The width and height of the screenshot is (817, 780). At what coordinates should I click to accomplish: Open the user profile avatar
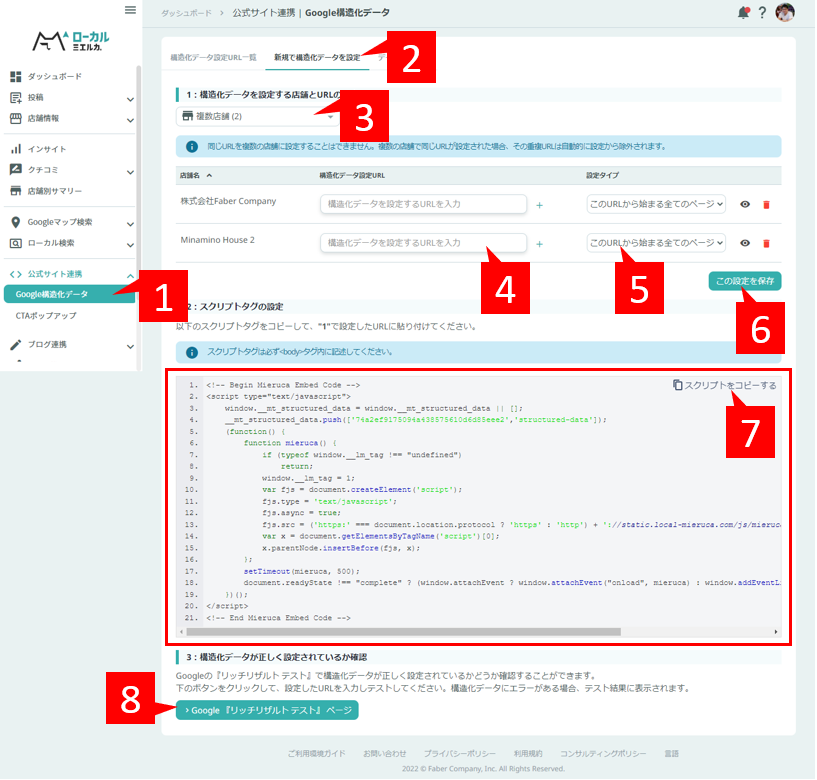point(785,12)
